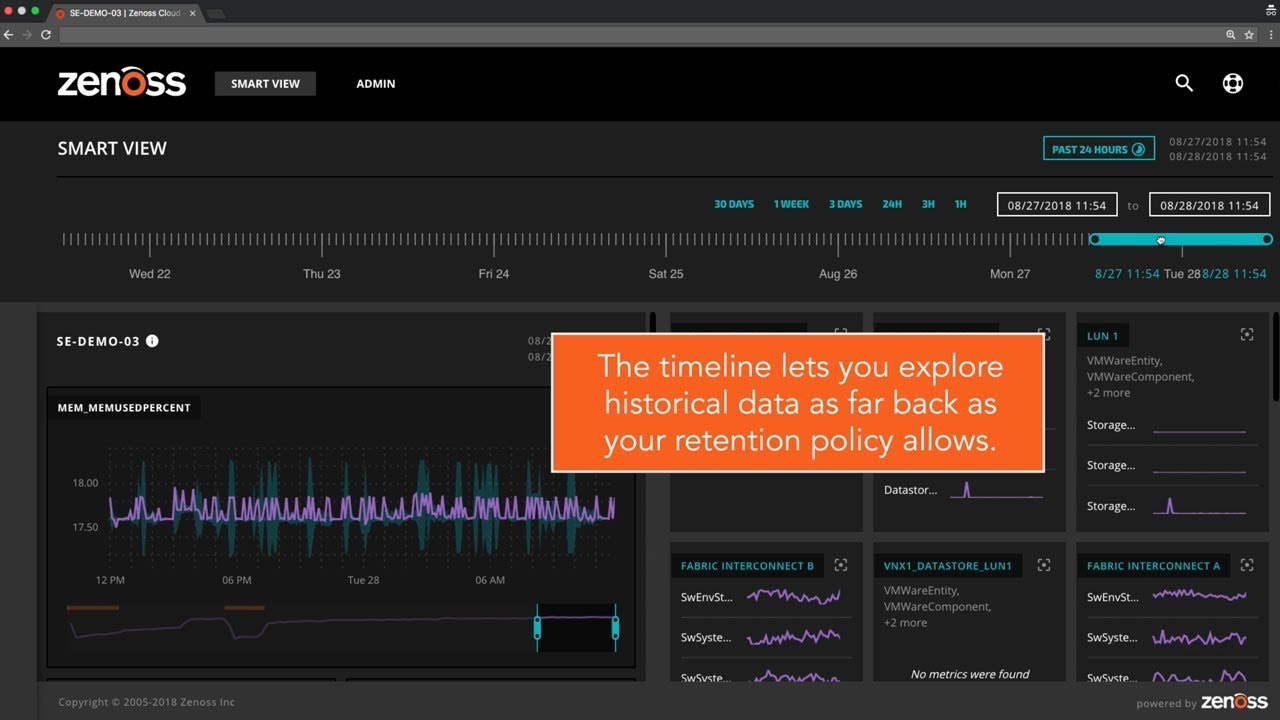The image size is (1280, 720).
Task: Click the VNX1_DATASTORE_LUN1 card title
Action: pos(948,566)
